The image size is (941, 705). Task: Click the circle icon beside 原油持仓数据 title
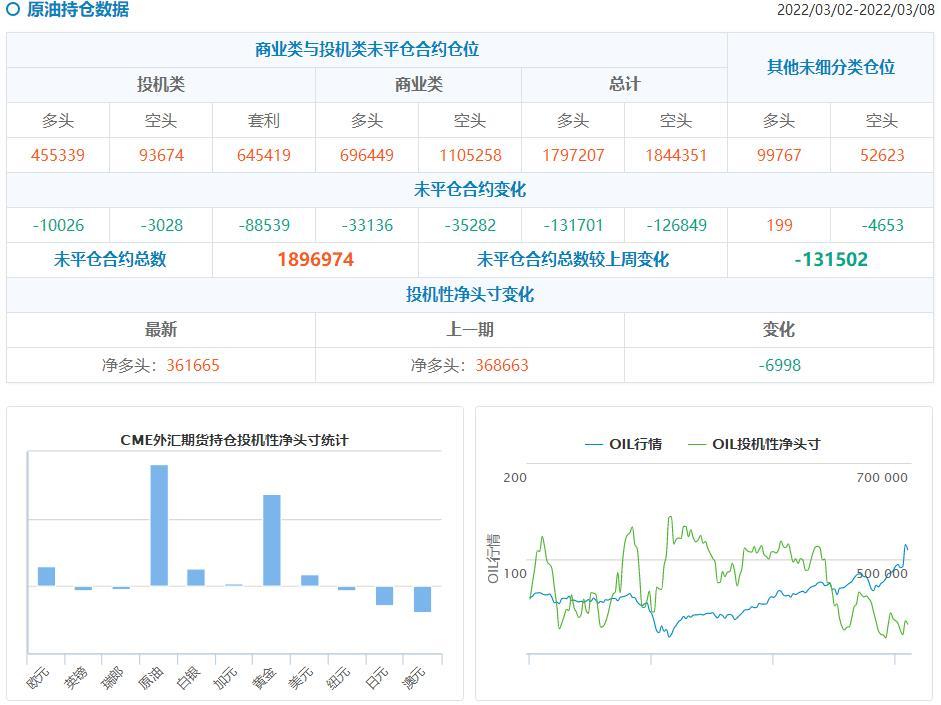13,10
